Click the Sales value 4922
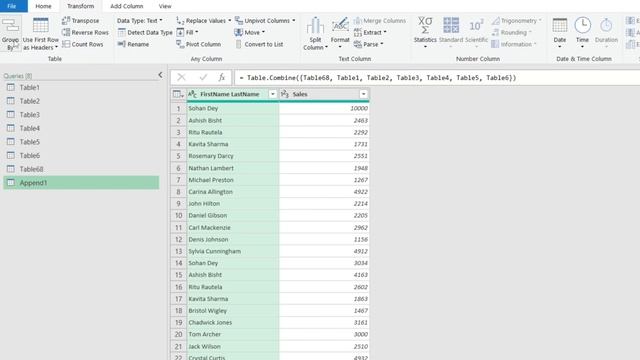This screenshot has width=640, height=360. [324, 191]
